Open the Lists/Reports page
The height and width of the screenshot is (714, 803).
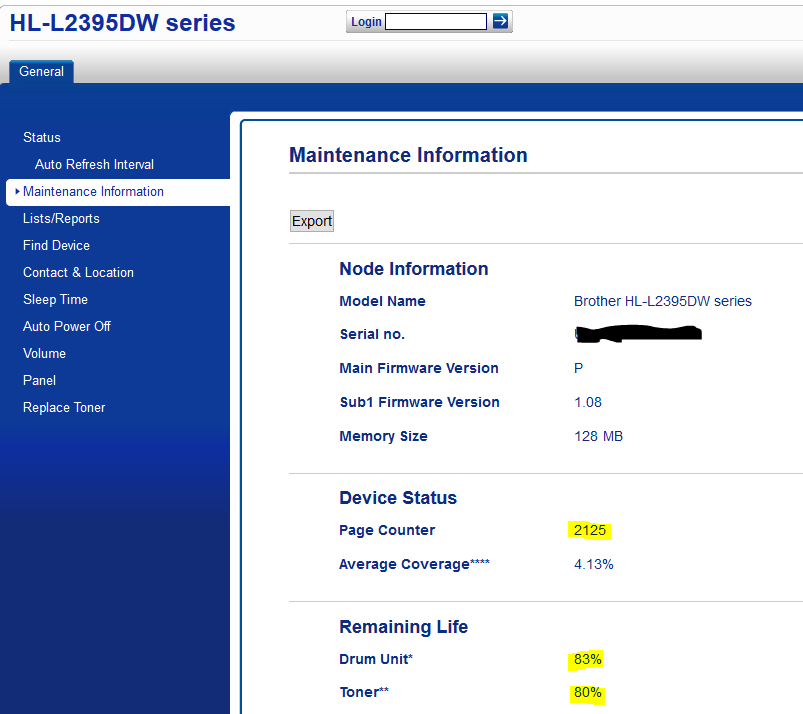[x=61, y=219]
